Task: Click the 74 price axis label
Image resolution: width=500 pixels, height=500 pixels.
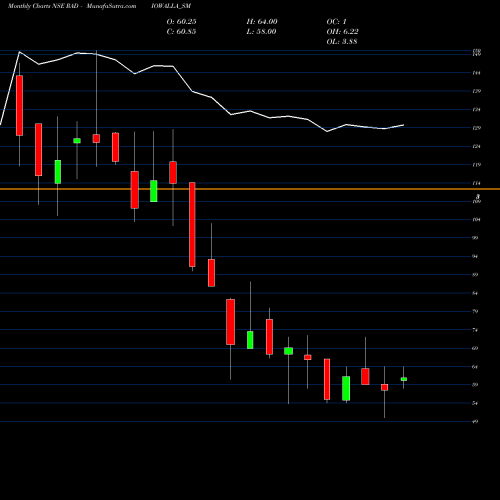Action: tap(475, 330)
